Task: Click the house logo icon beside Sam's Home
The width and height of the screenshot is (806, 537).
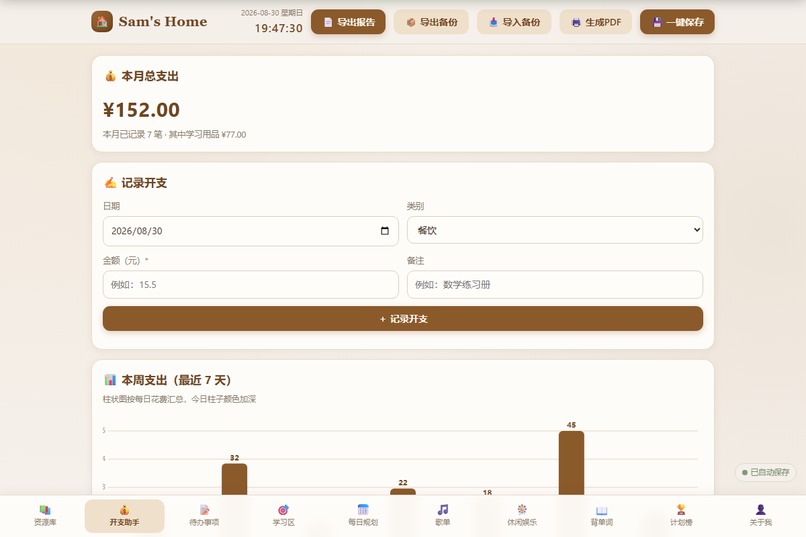Action: 102,22
